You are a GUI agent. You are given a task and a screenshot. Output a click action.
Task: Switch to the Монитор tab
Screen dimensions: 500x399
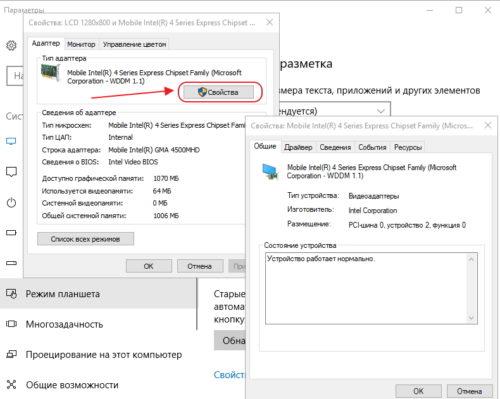81,44
